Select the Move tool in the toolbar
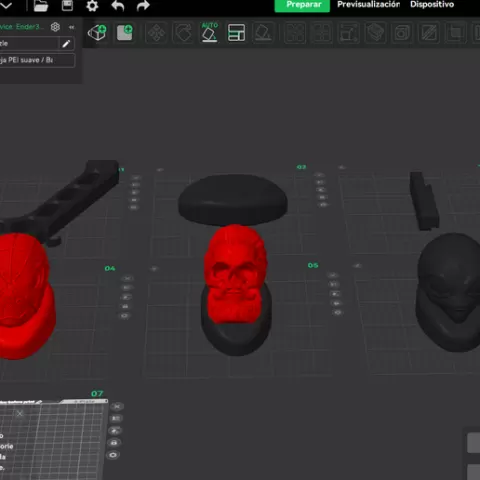Viewport: 480px width, 480px height. (156, 33)
